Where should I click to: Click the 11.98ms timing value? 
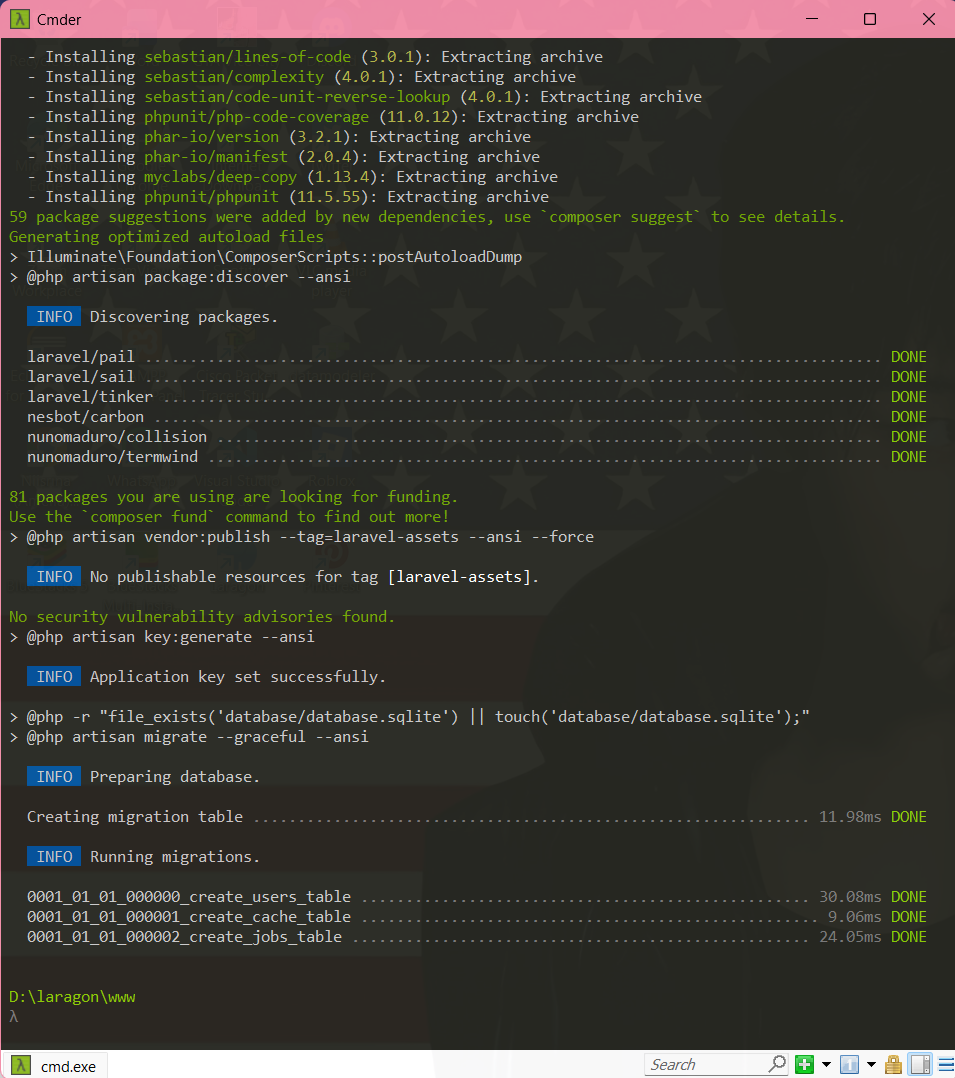point(850,817)
